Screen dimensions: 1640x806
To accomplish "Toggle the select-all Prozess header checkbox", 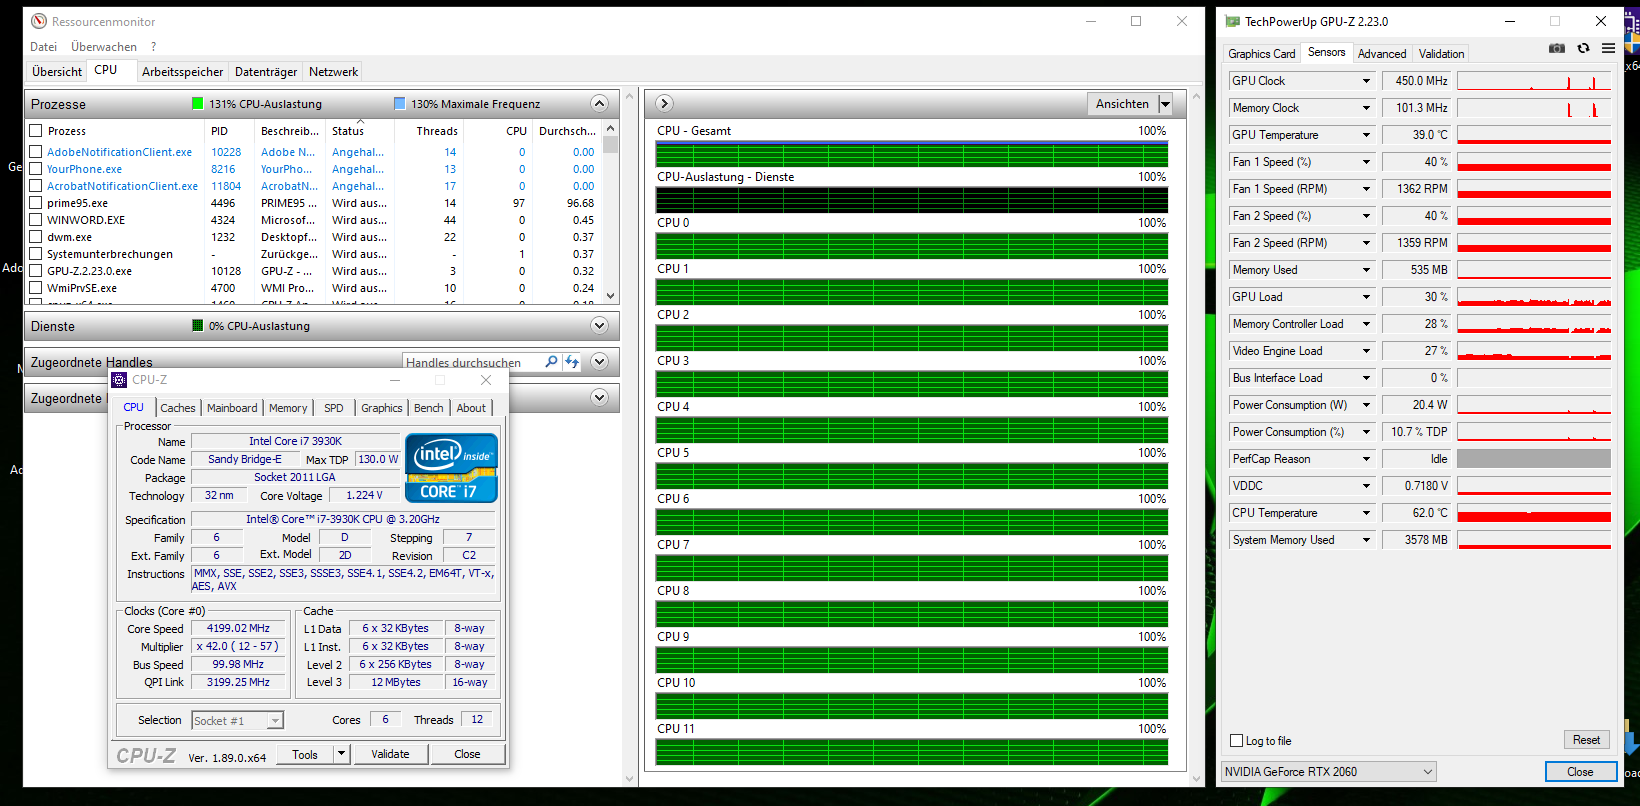I will pos(36,131).
